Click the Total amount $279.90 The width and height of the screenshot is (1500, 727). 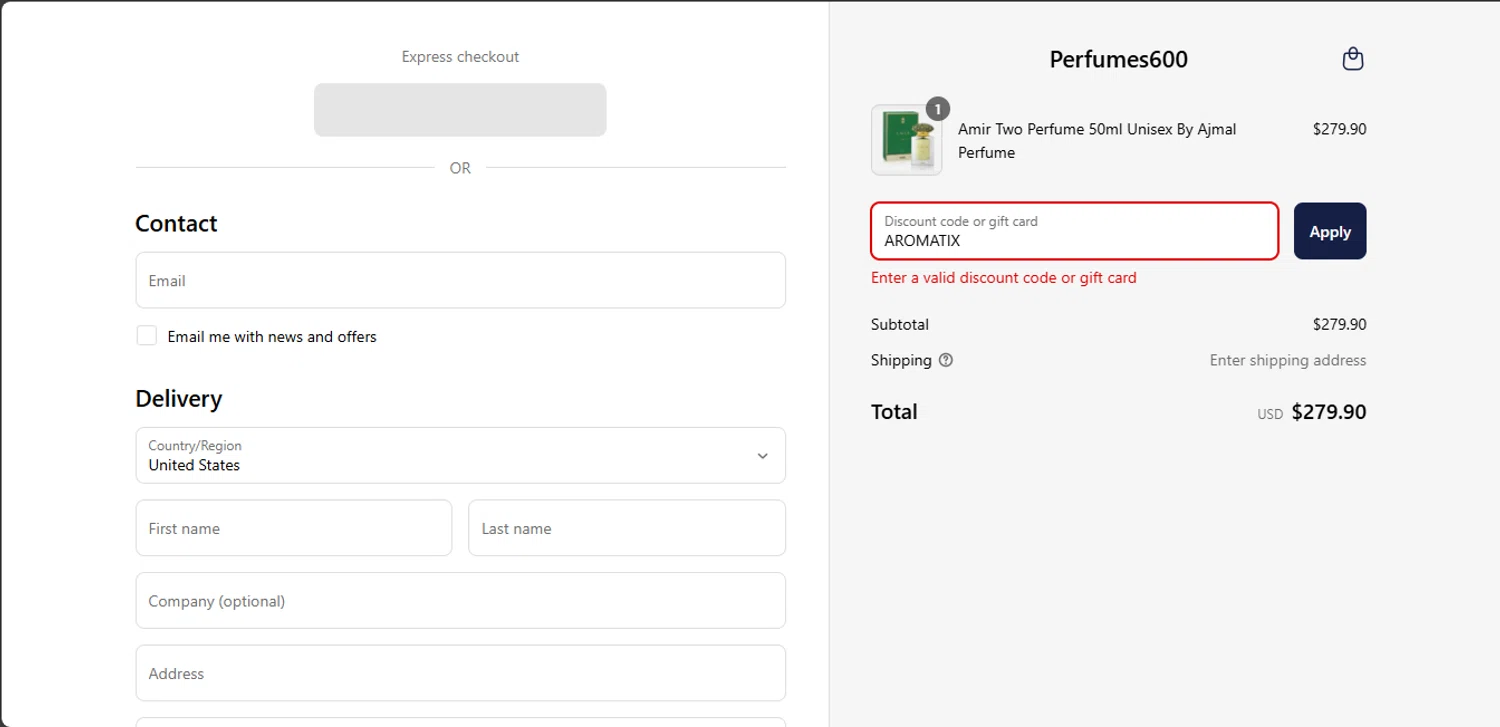1328,412
